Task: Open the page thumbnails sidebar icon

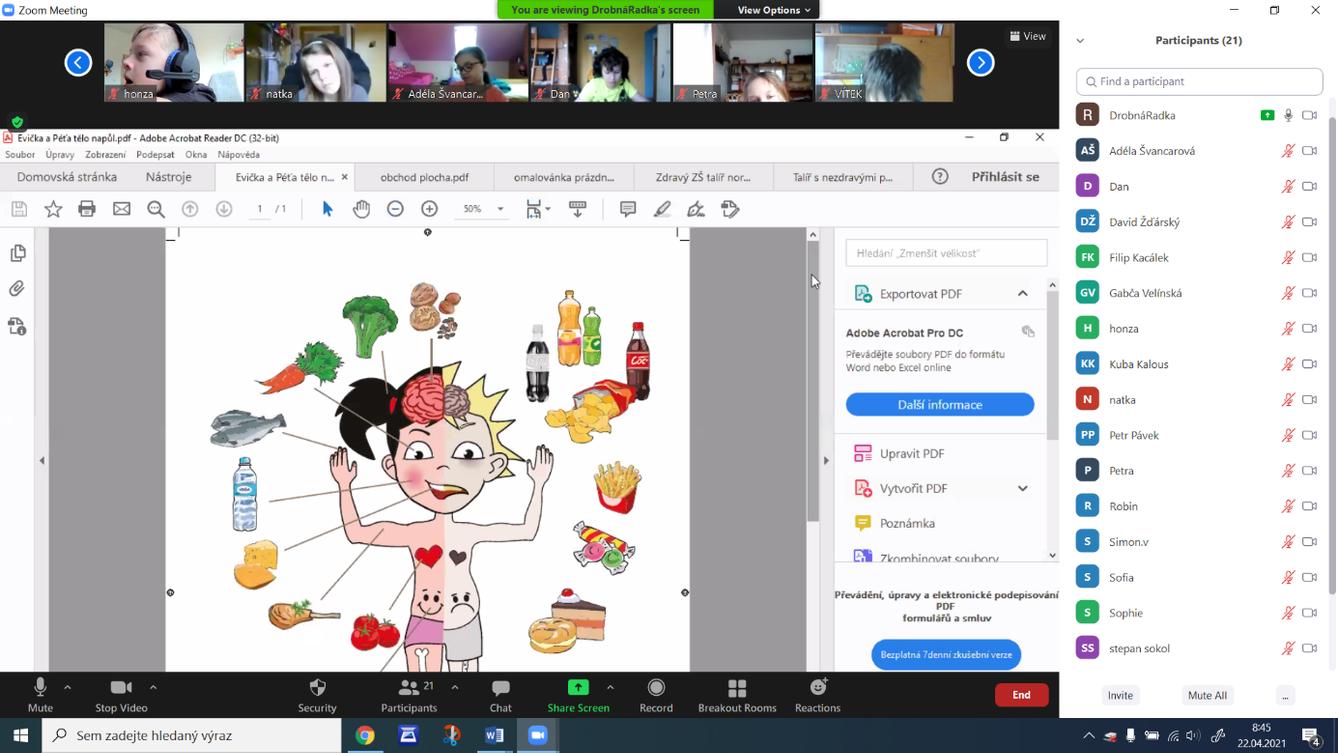Action: [x=18, y=254]
